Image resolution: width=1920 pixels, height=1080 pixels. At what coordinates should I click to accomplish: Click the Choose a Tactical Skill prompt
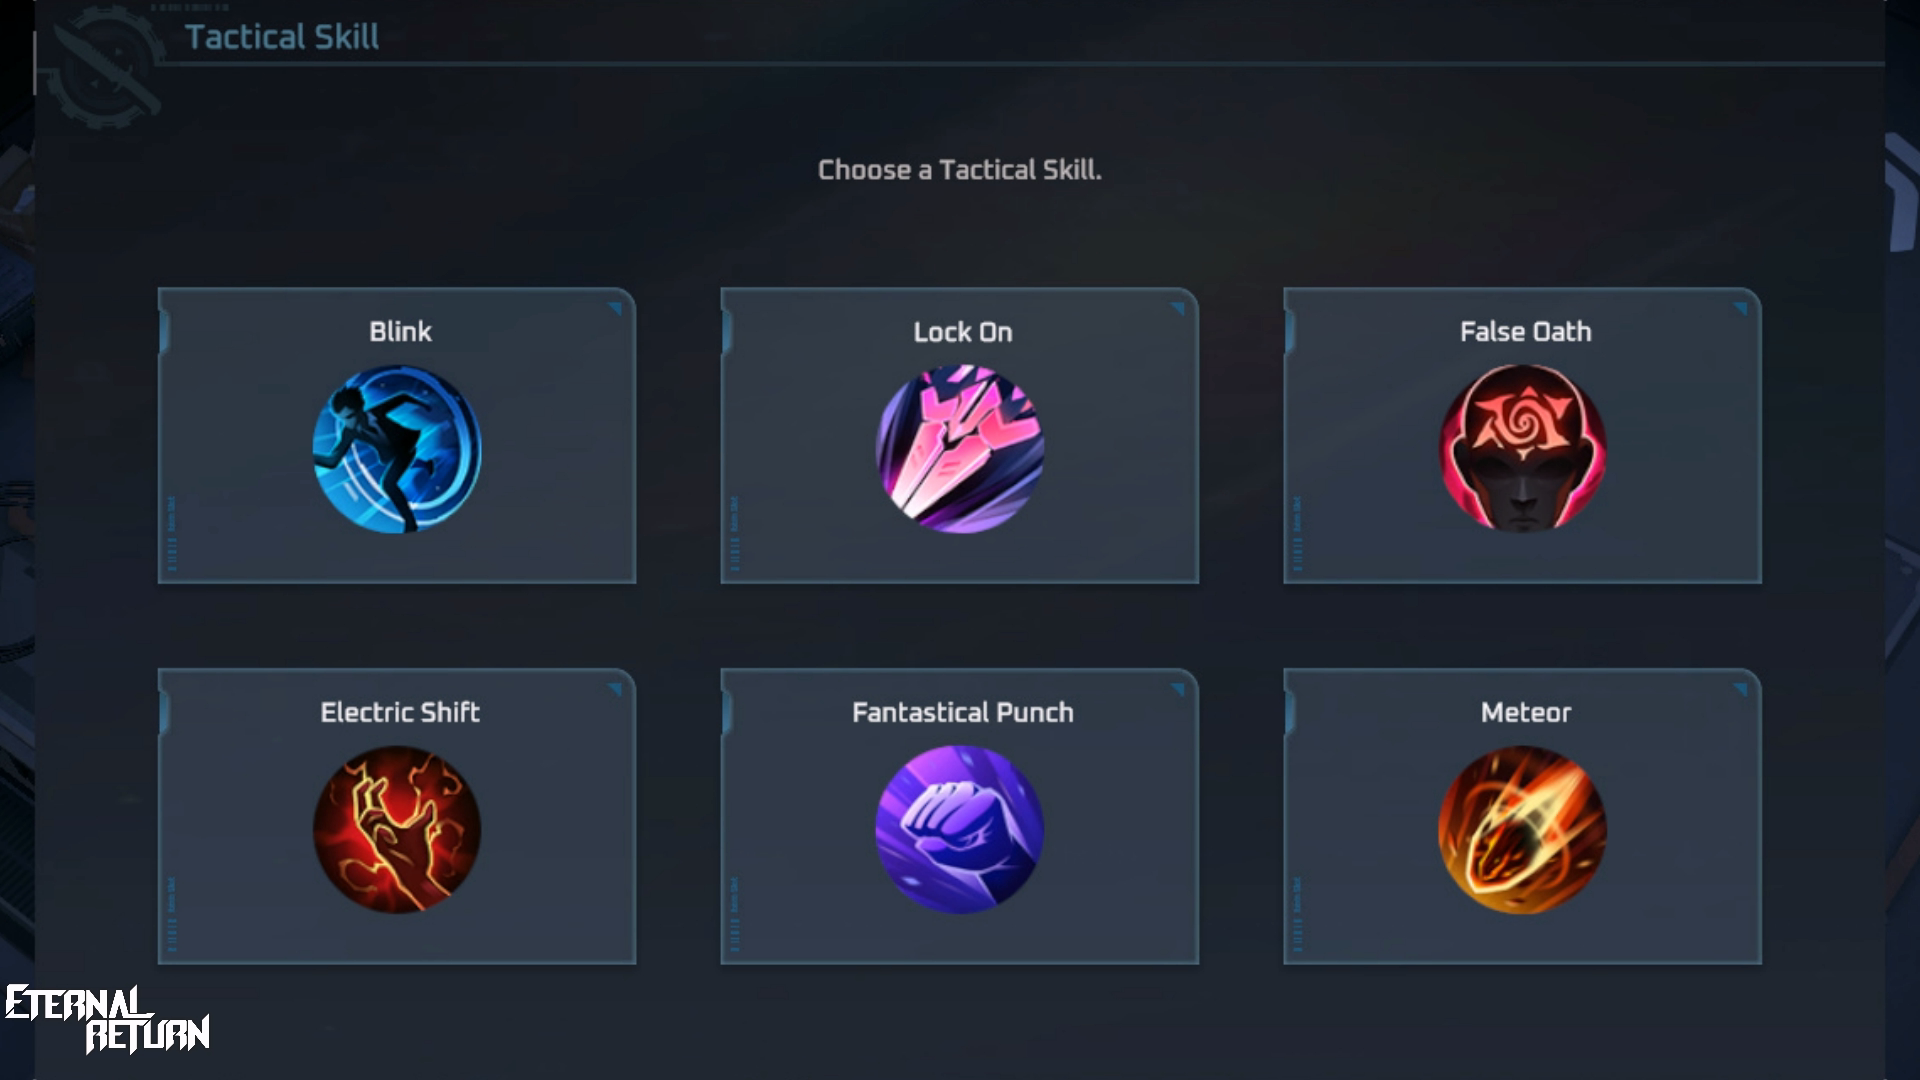click(x=960, y=170)
